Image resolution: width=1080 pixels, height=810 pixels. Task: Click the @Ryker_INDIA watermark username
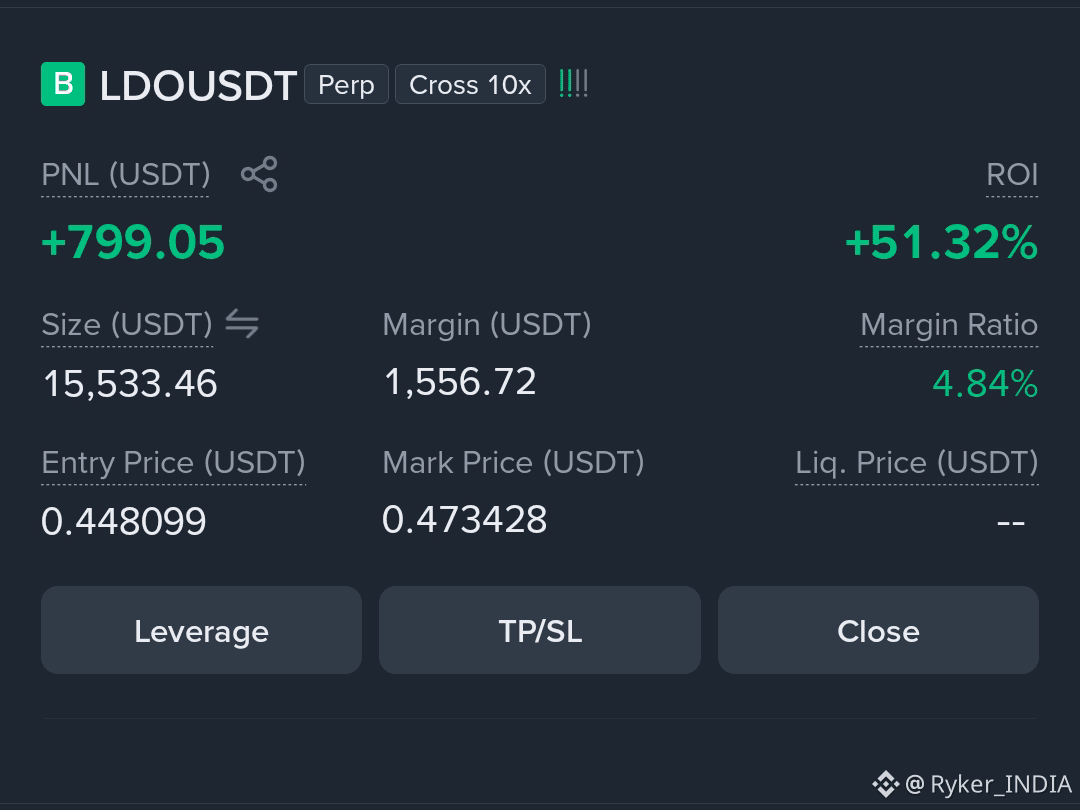988,784
